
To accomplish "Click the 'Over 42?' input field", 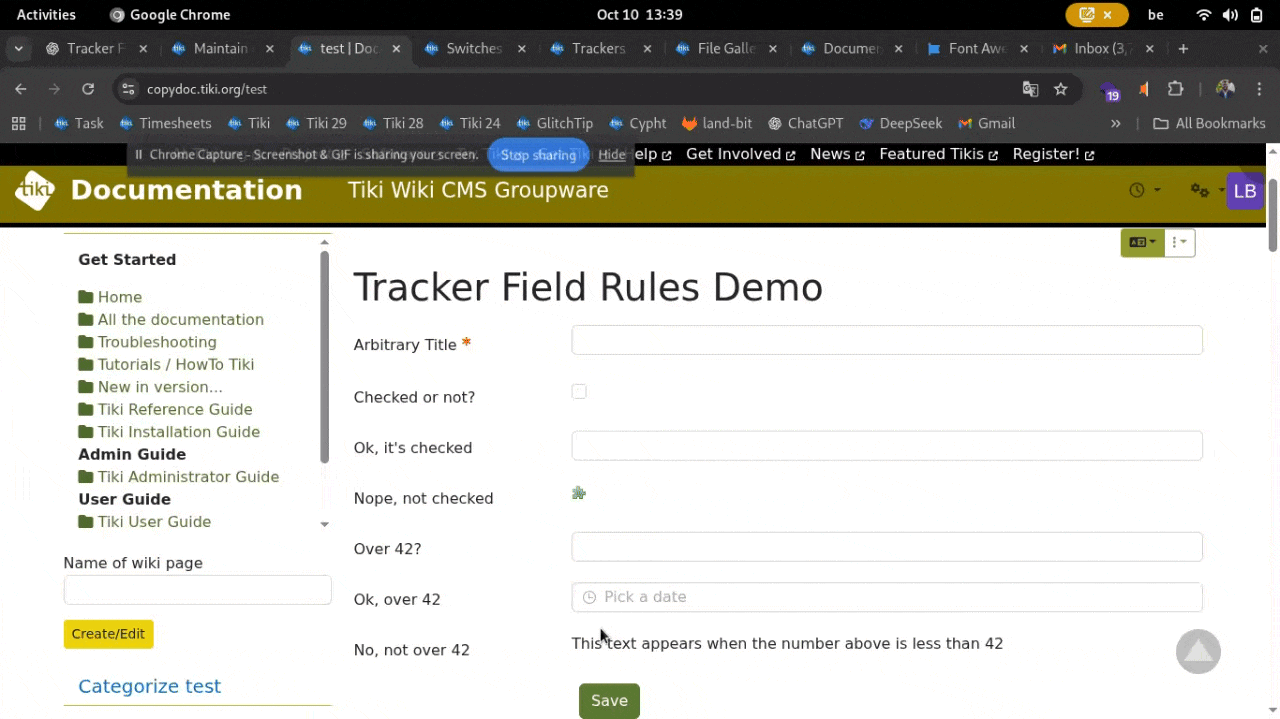I will click(x=887, y=547).
